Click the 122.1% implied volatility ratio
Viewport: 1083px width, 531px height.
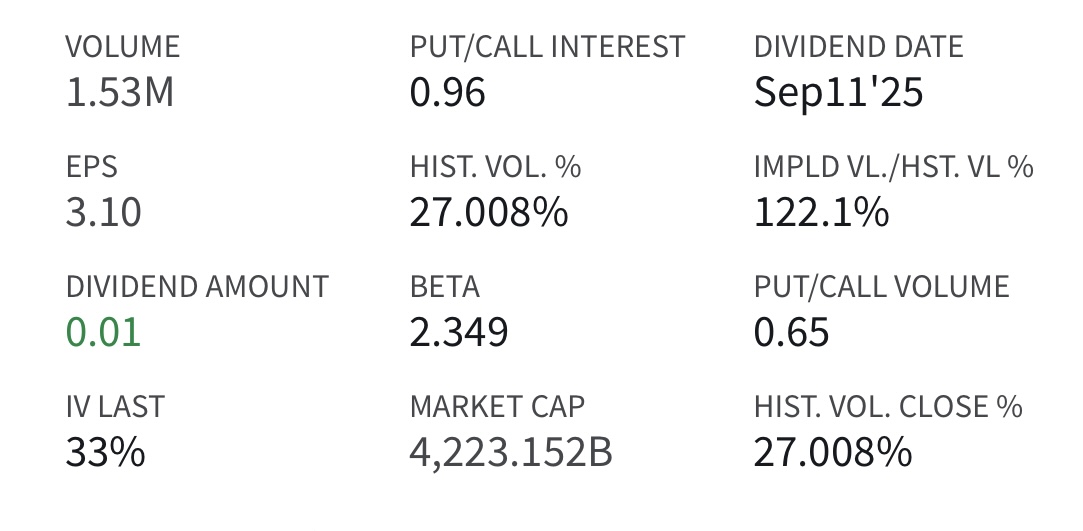pos(821,212)
